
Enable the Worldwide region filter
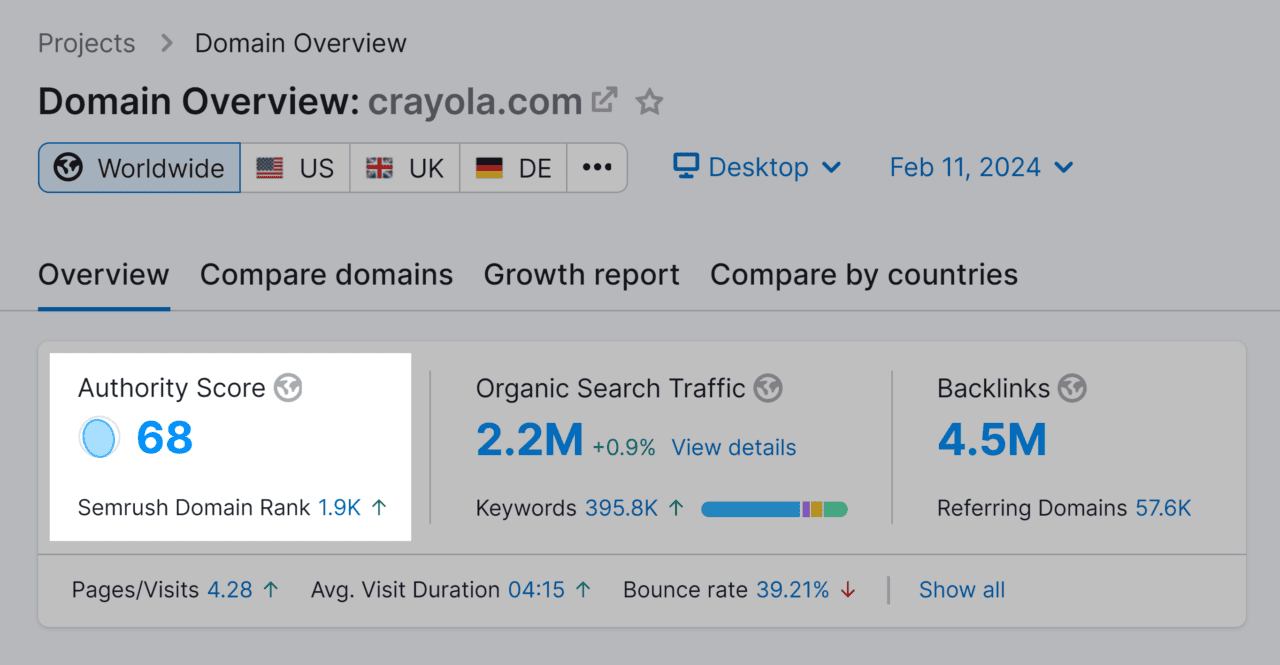point(138,167)
